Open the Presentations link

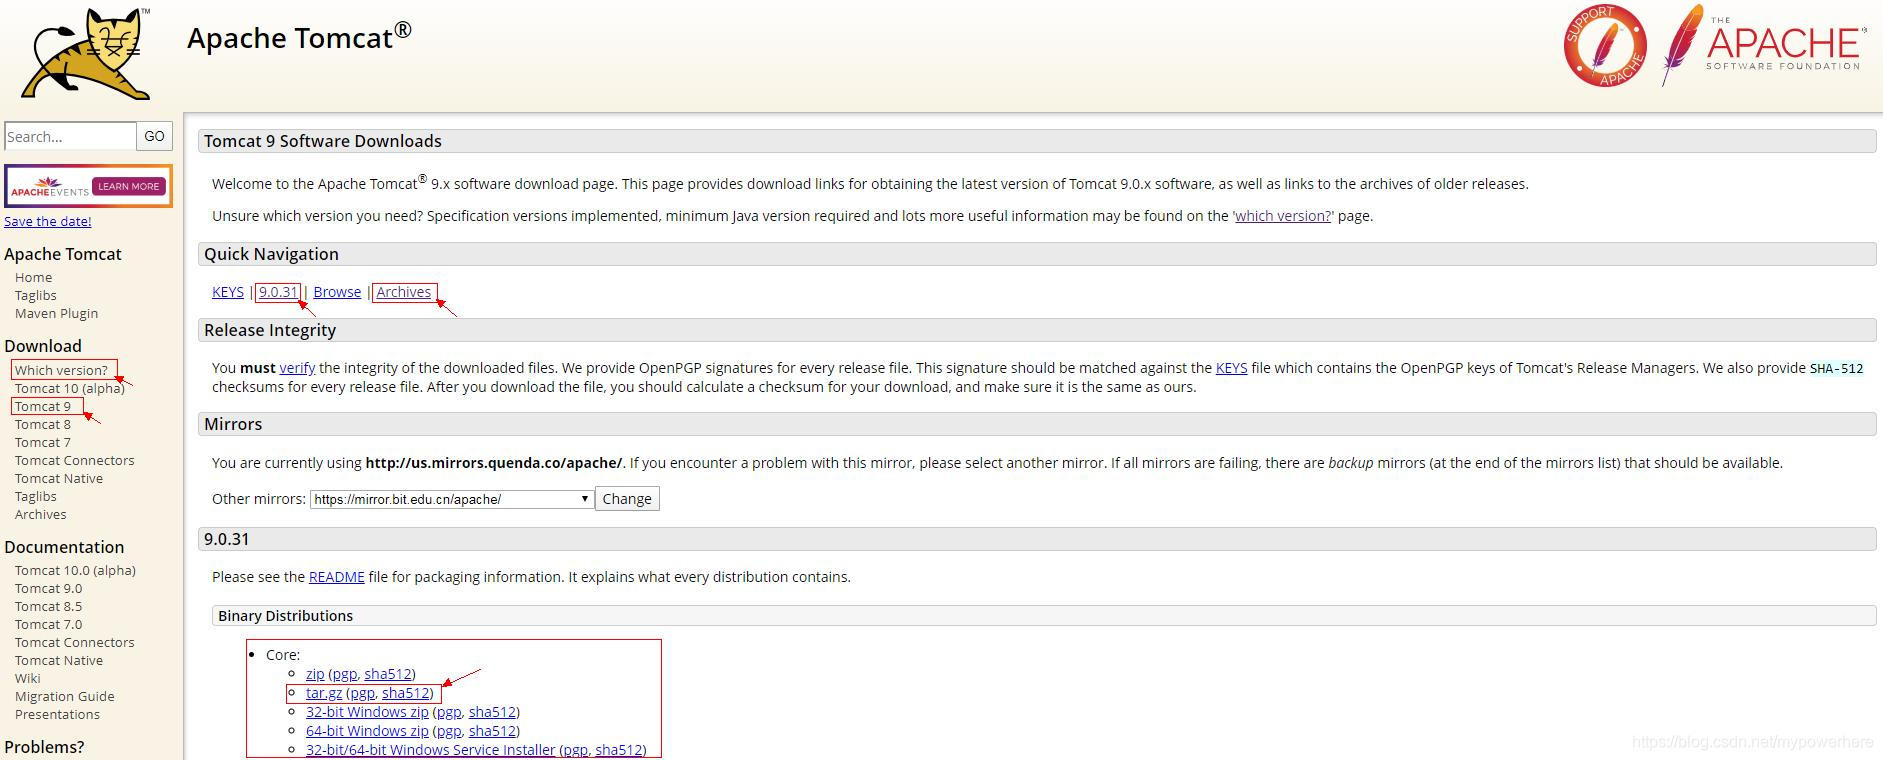click(x=58, y=714)
